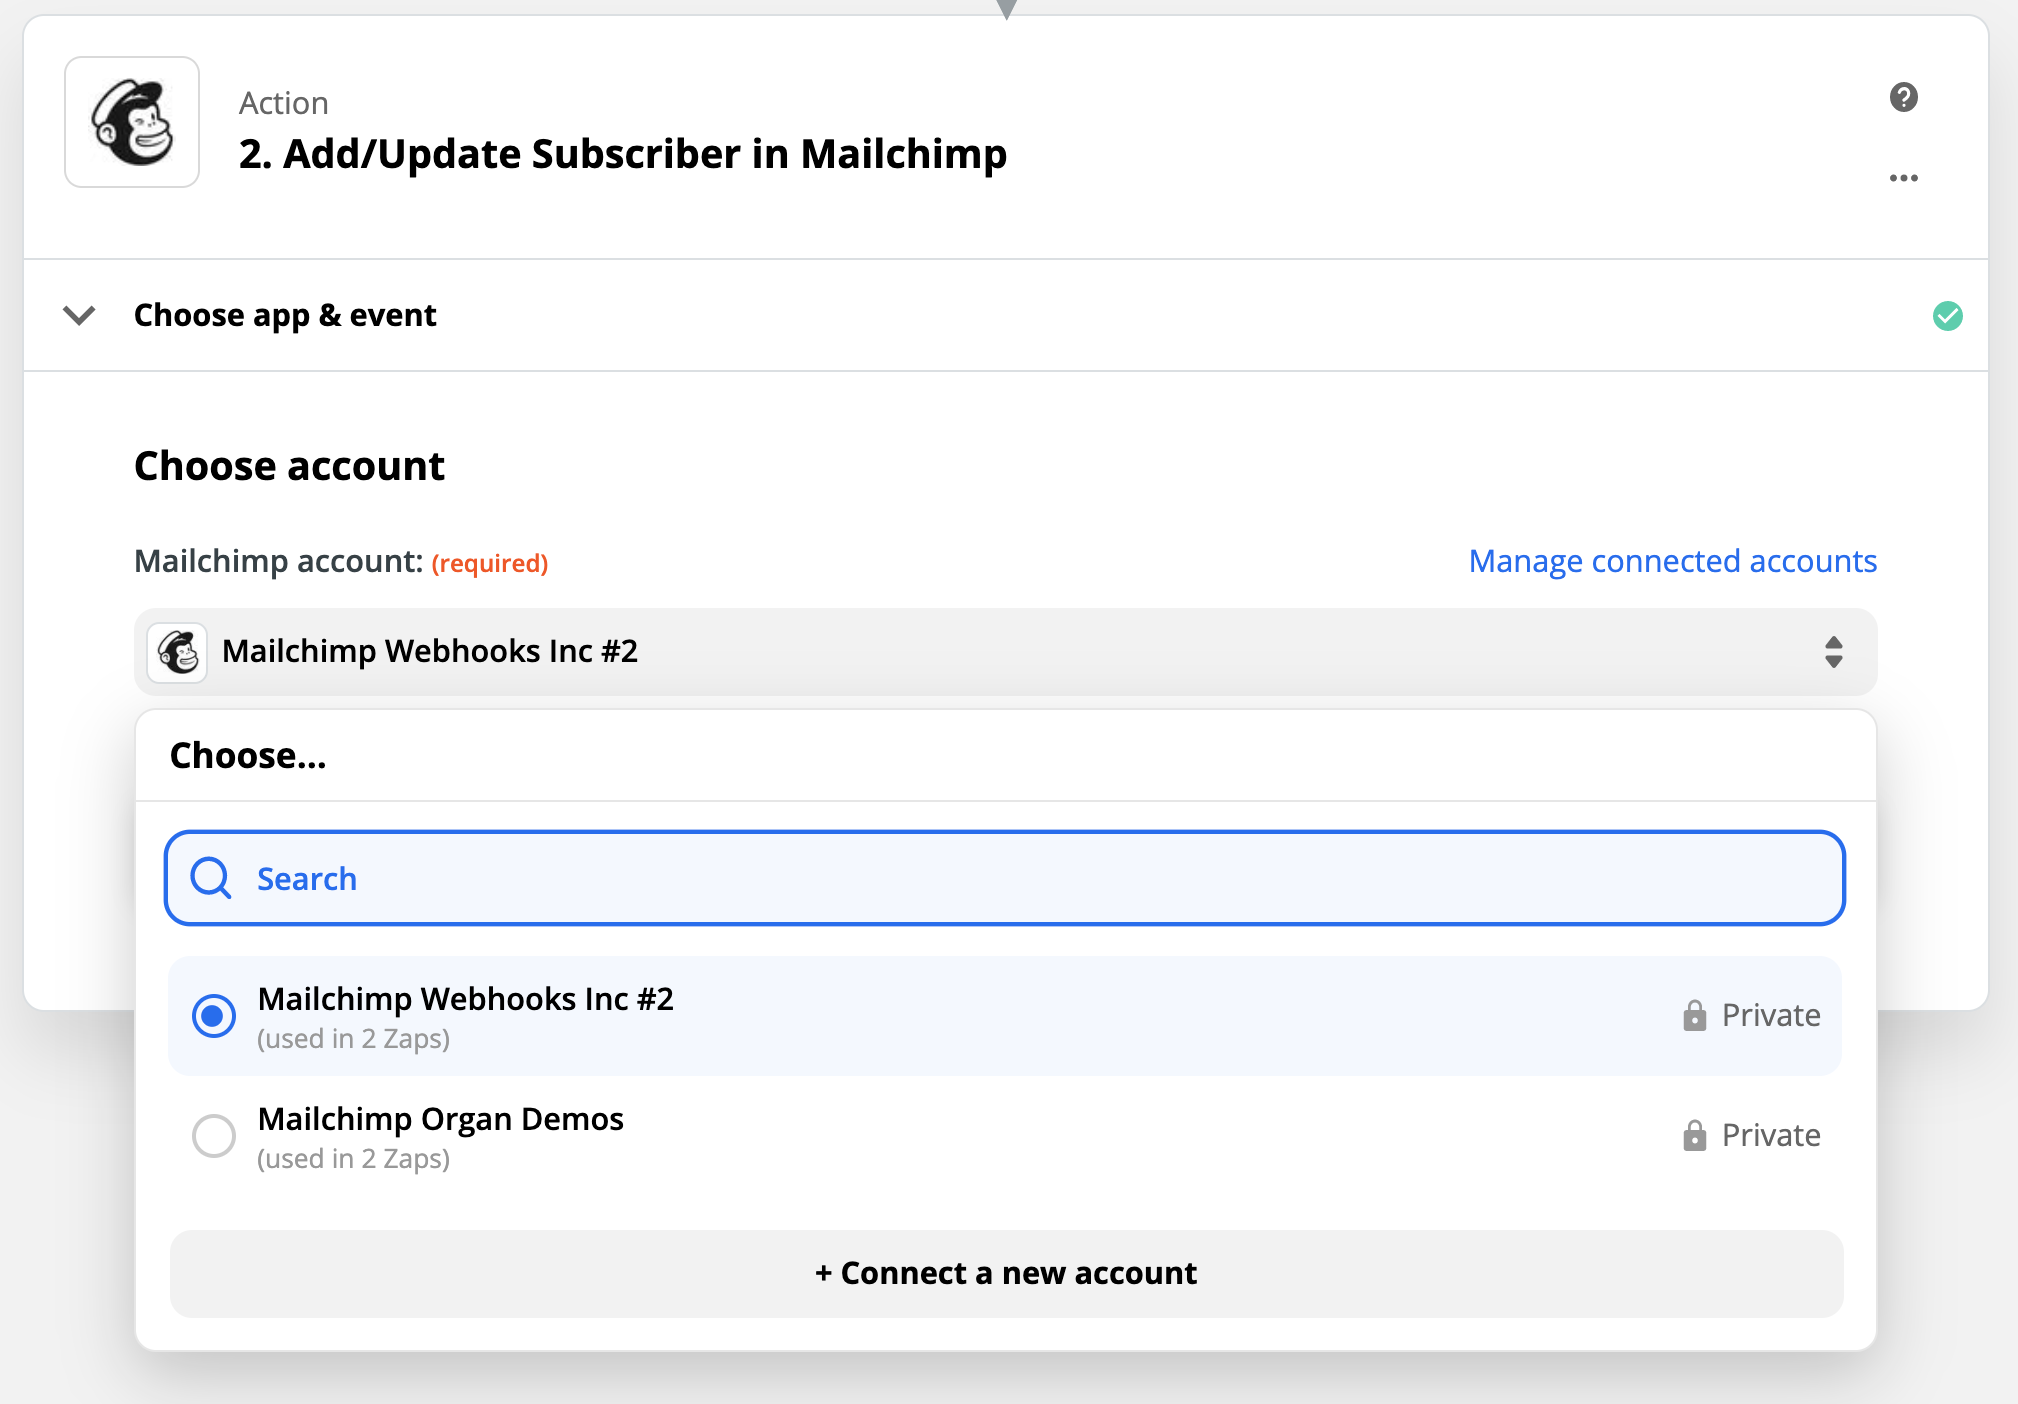Click the 'Mailchimp Organ Demos' account name

point(440,1118)
